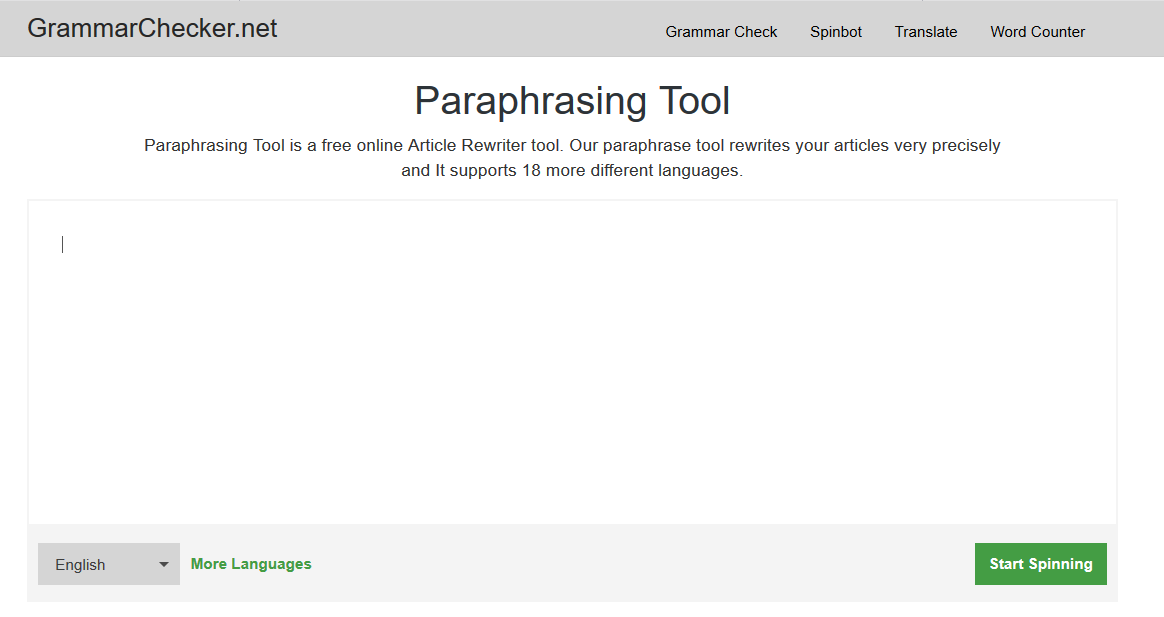Click inside the paraphrasing text area
Image resolution: width=1164 pixels, height=617 pixels.
[x=572, y=360]
